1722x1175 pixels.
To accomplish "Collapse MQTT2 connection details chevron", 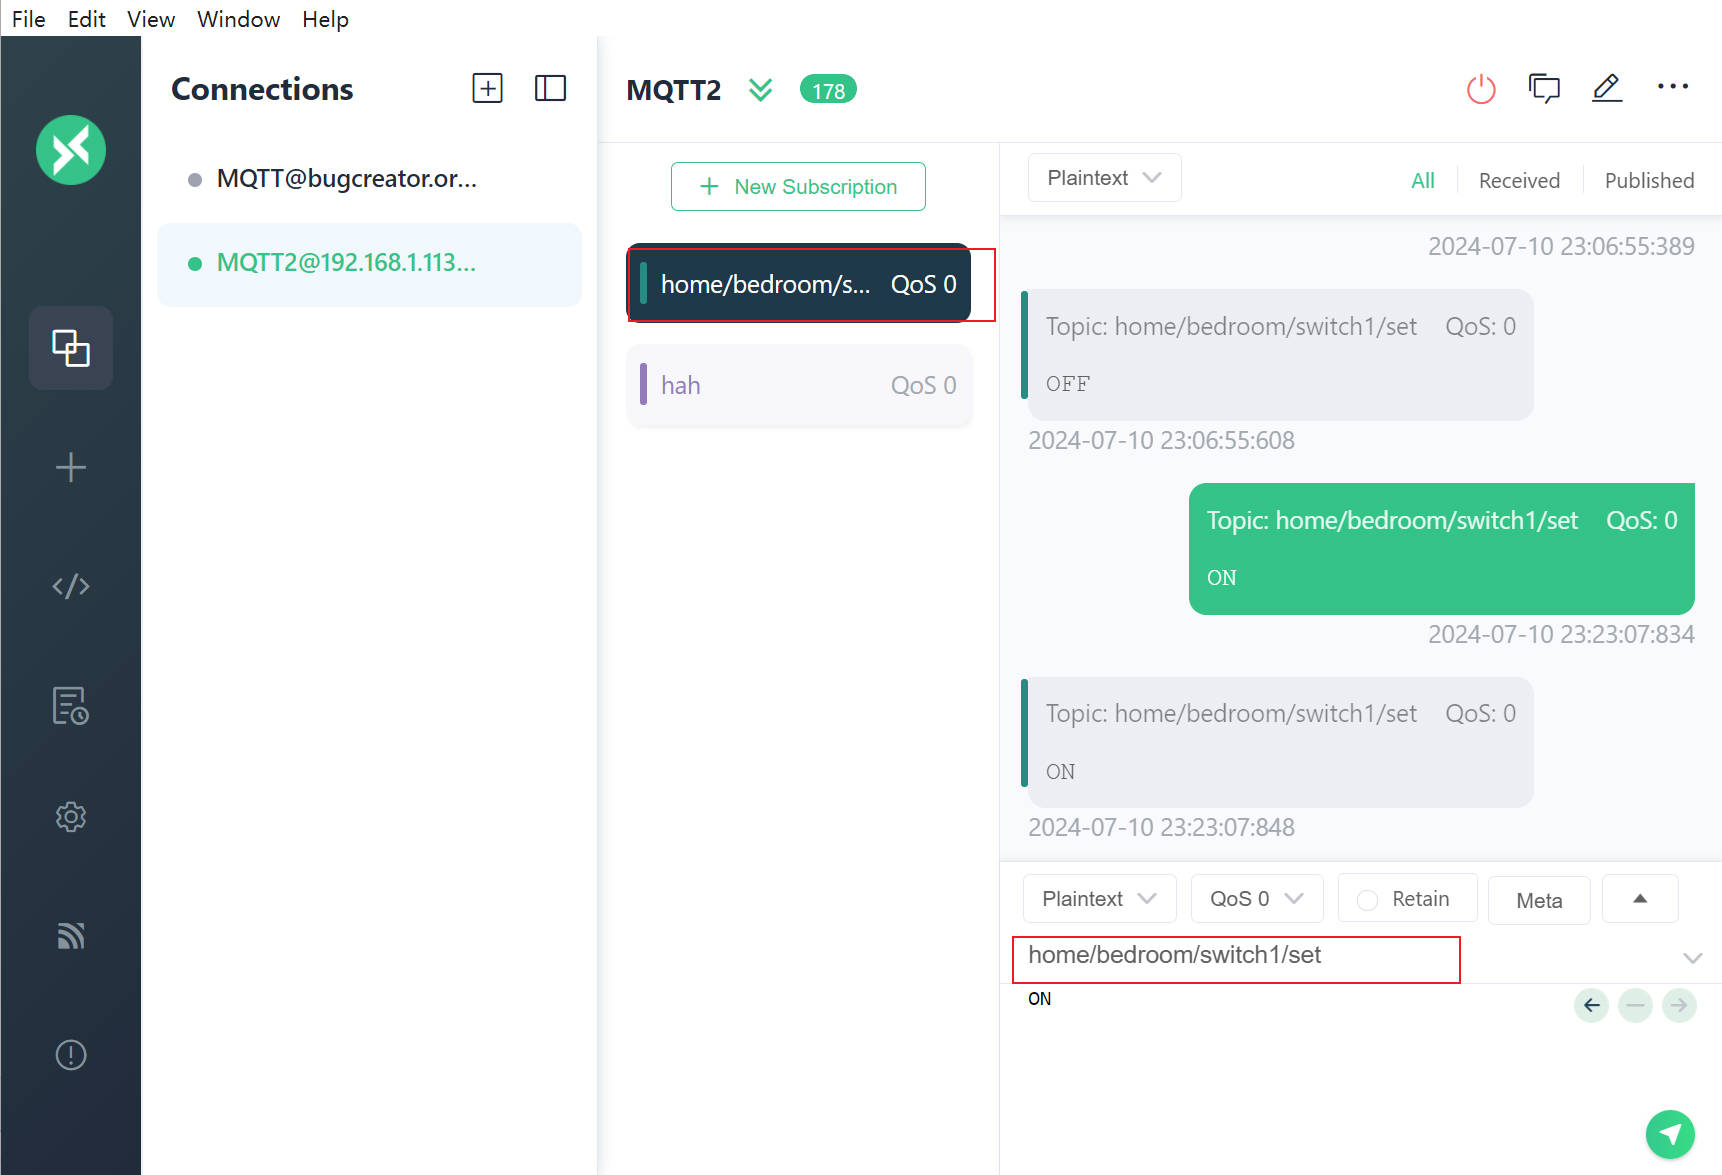I will coord(761,90).
